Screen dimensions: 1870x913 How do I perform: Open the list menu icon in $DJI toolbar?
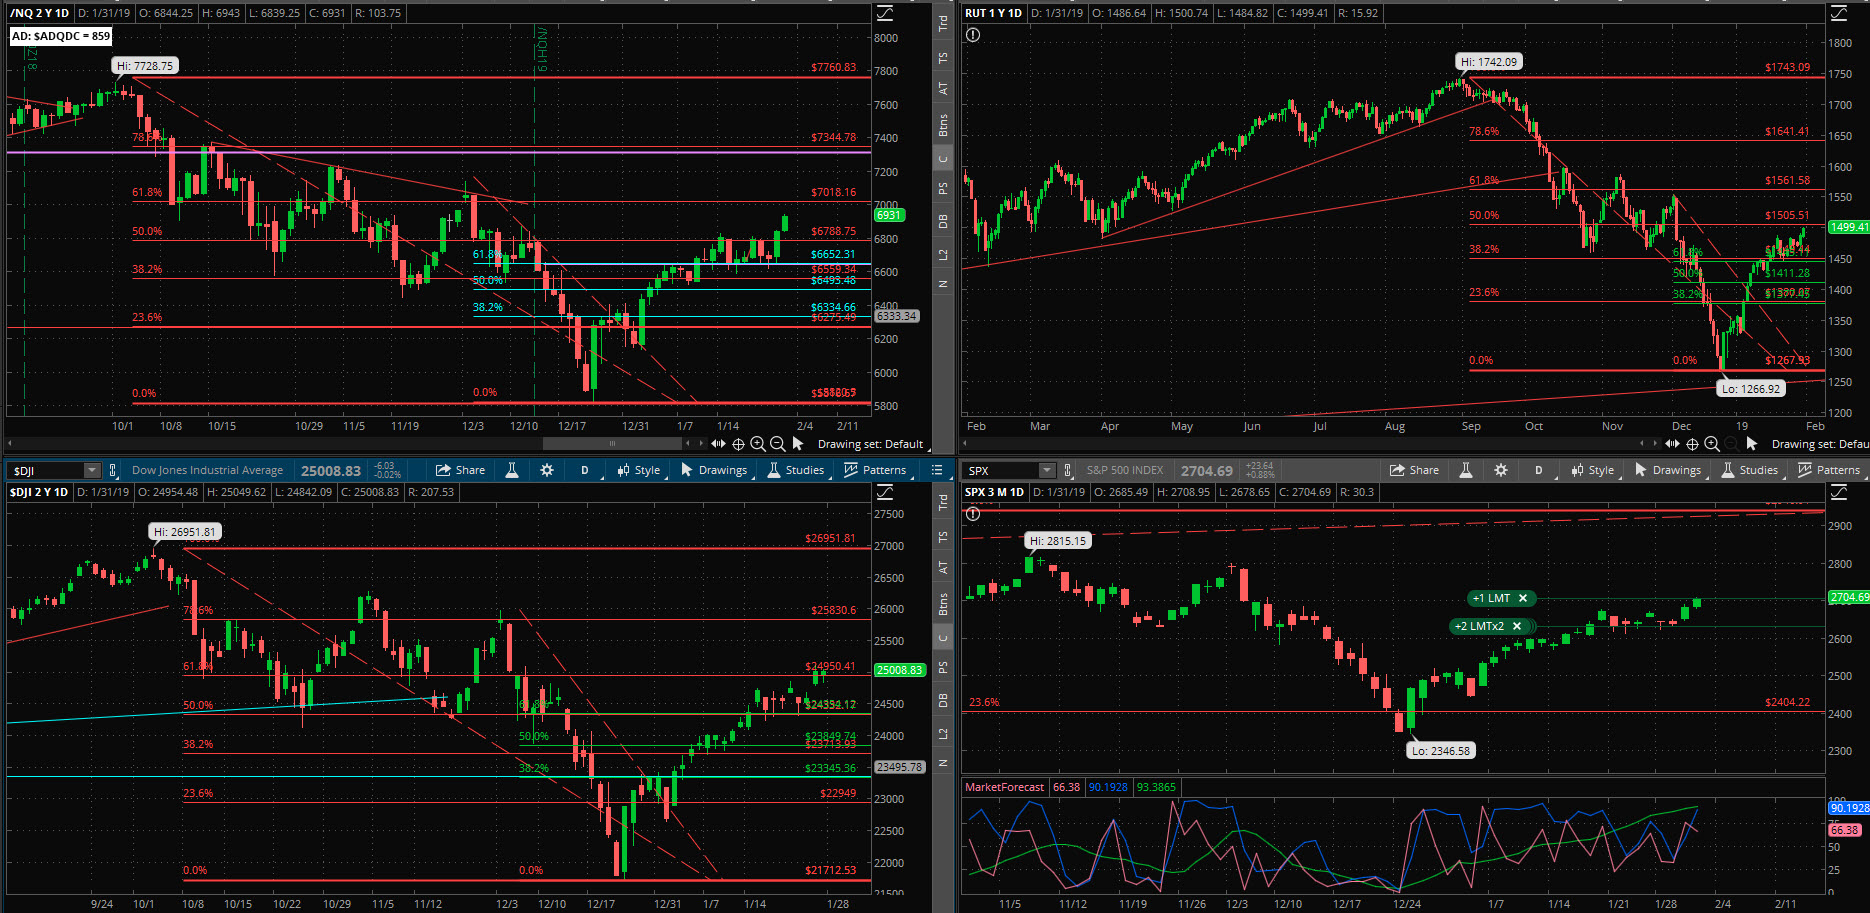click(937, 470)
